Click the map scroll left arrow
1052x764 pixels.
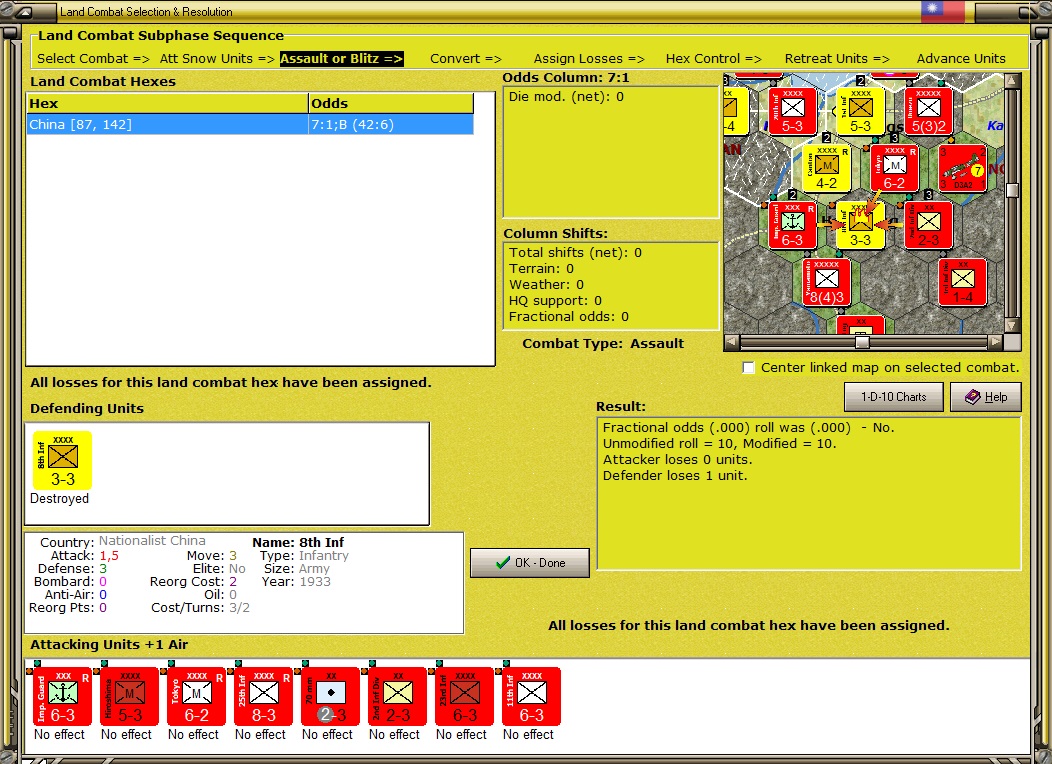[x=732, y=343]
